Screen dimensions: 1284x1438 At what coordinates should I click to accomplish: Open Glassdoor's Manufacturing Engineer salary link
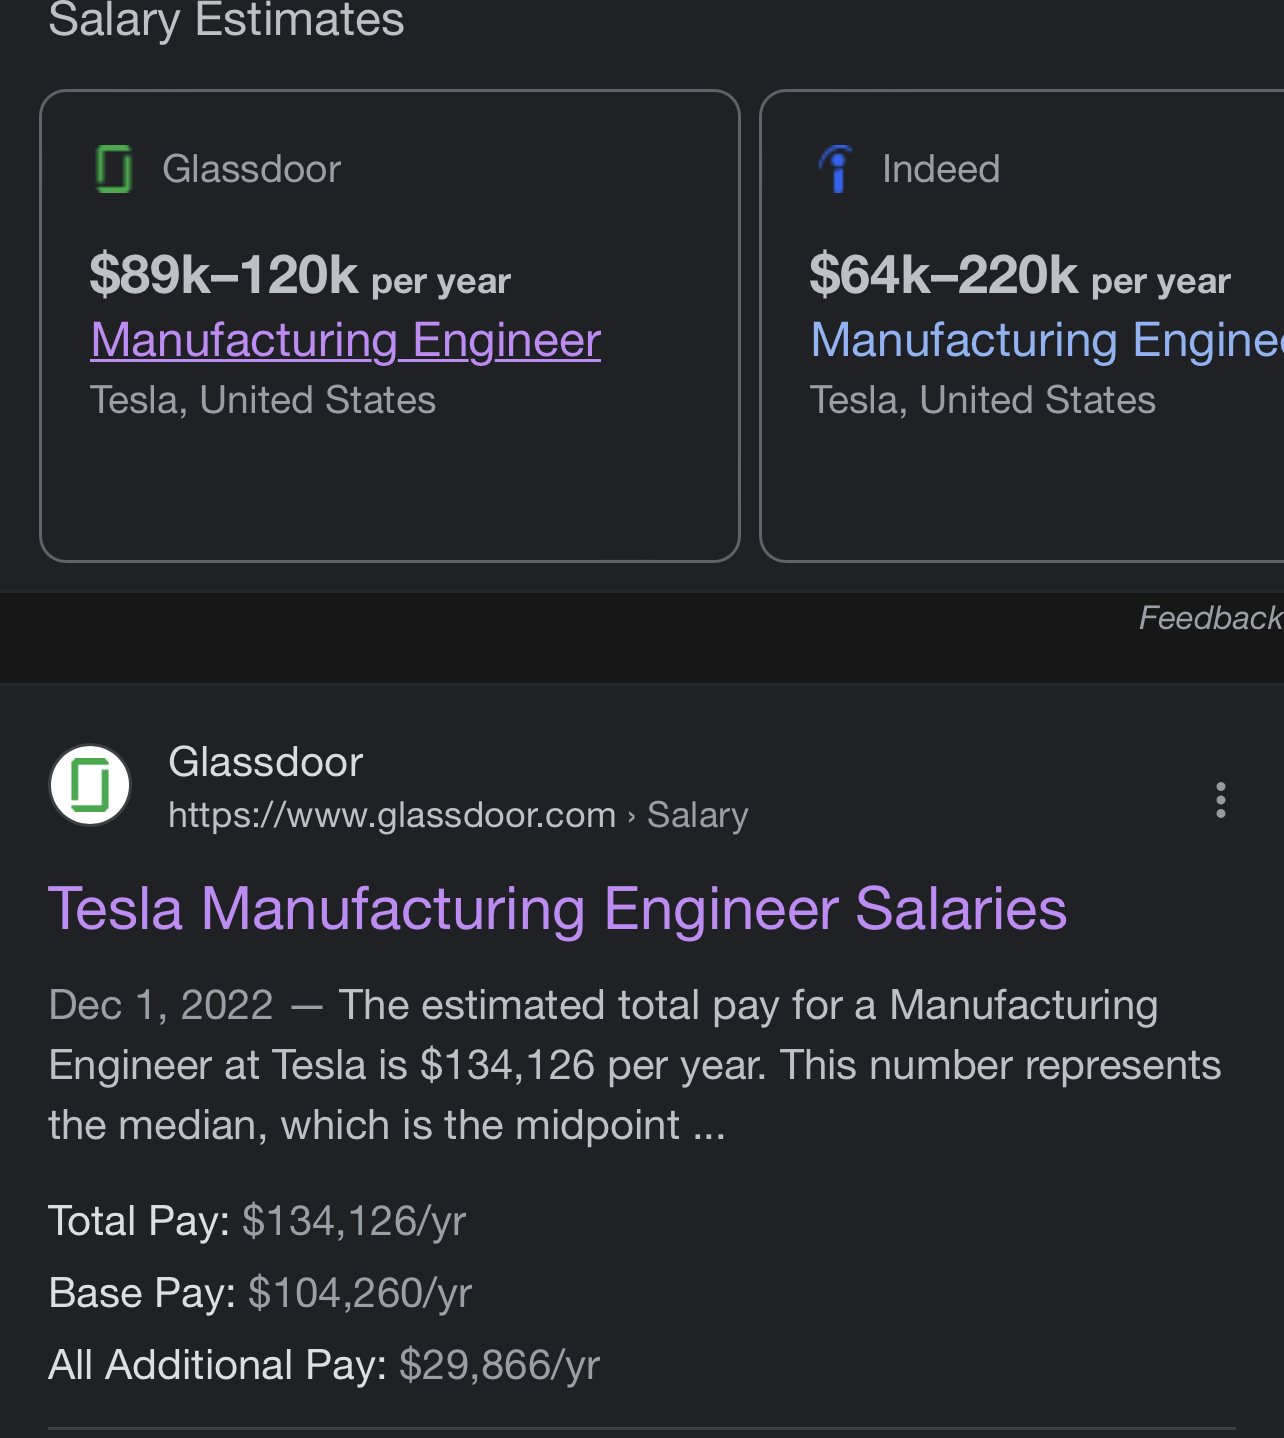[x=345, y=340]
